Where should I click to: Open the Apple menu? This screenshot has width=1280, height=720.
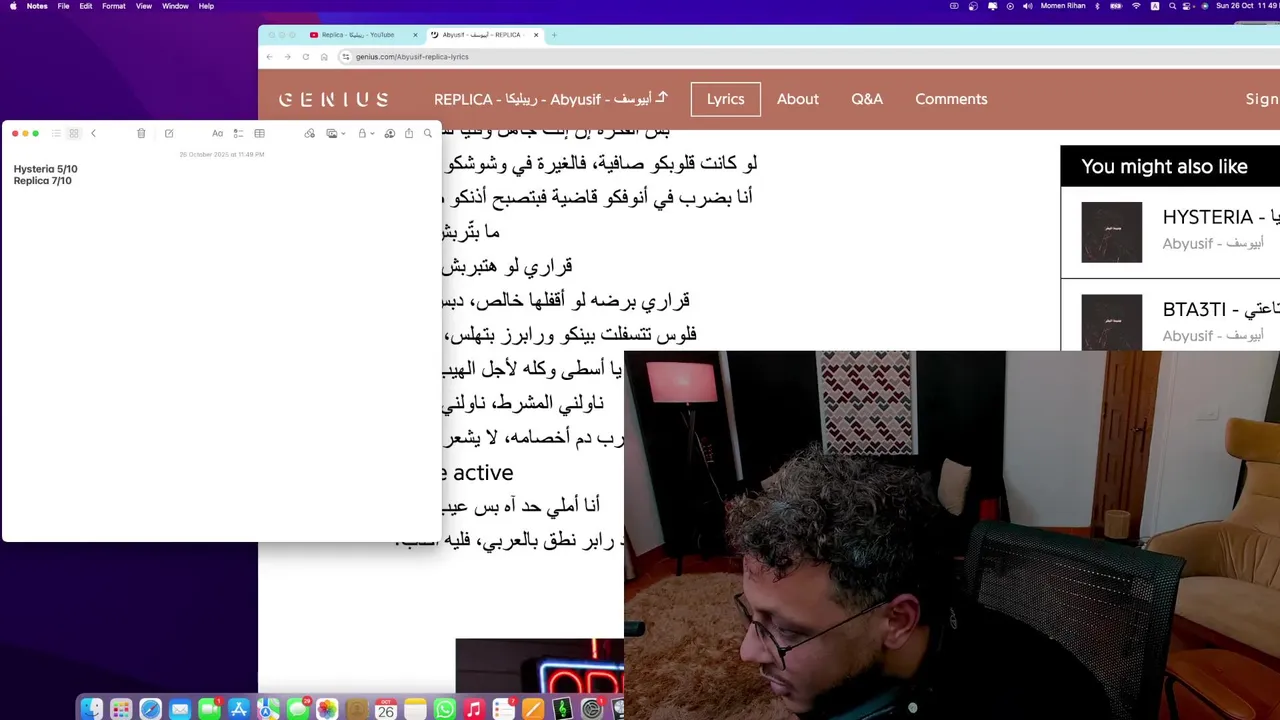[13, 6]
